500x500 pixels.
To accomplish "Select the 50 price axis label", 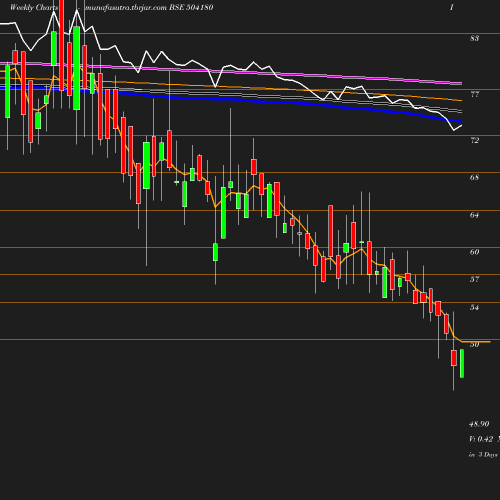I will (474, 345).
